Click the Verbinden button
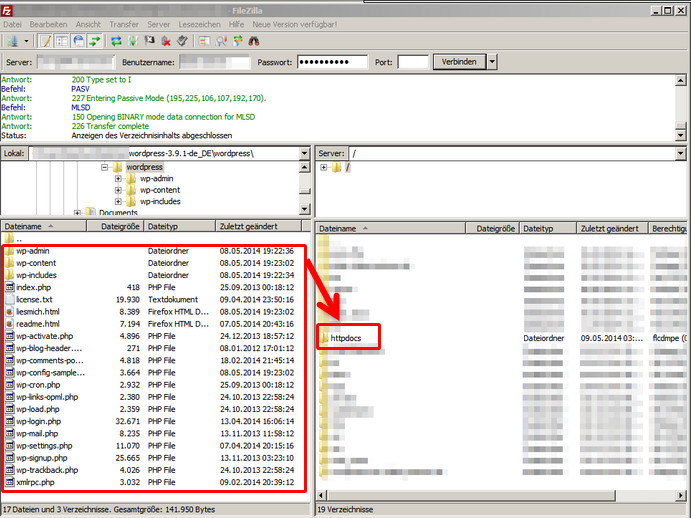691x518 pixels. point(459,62)
